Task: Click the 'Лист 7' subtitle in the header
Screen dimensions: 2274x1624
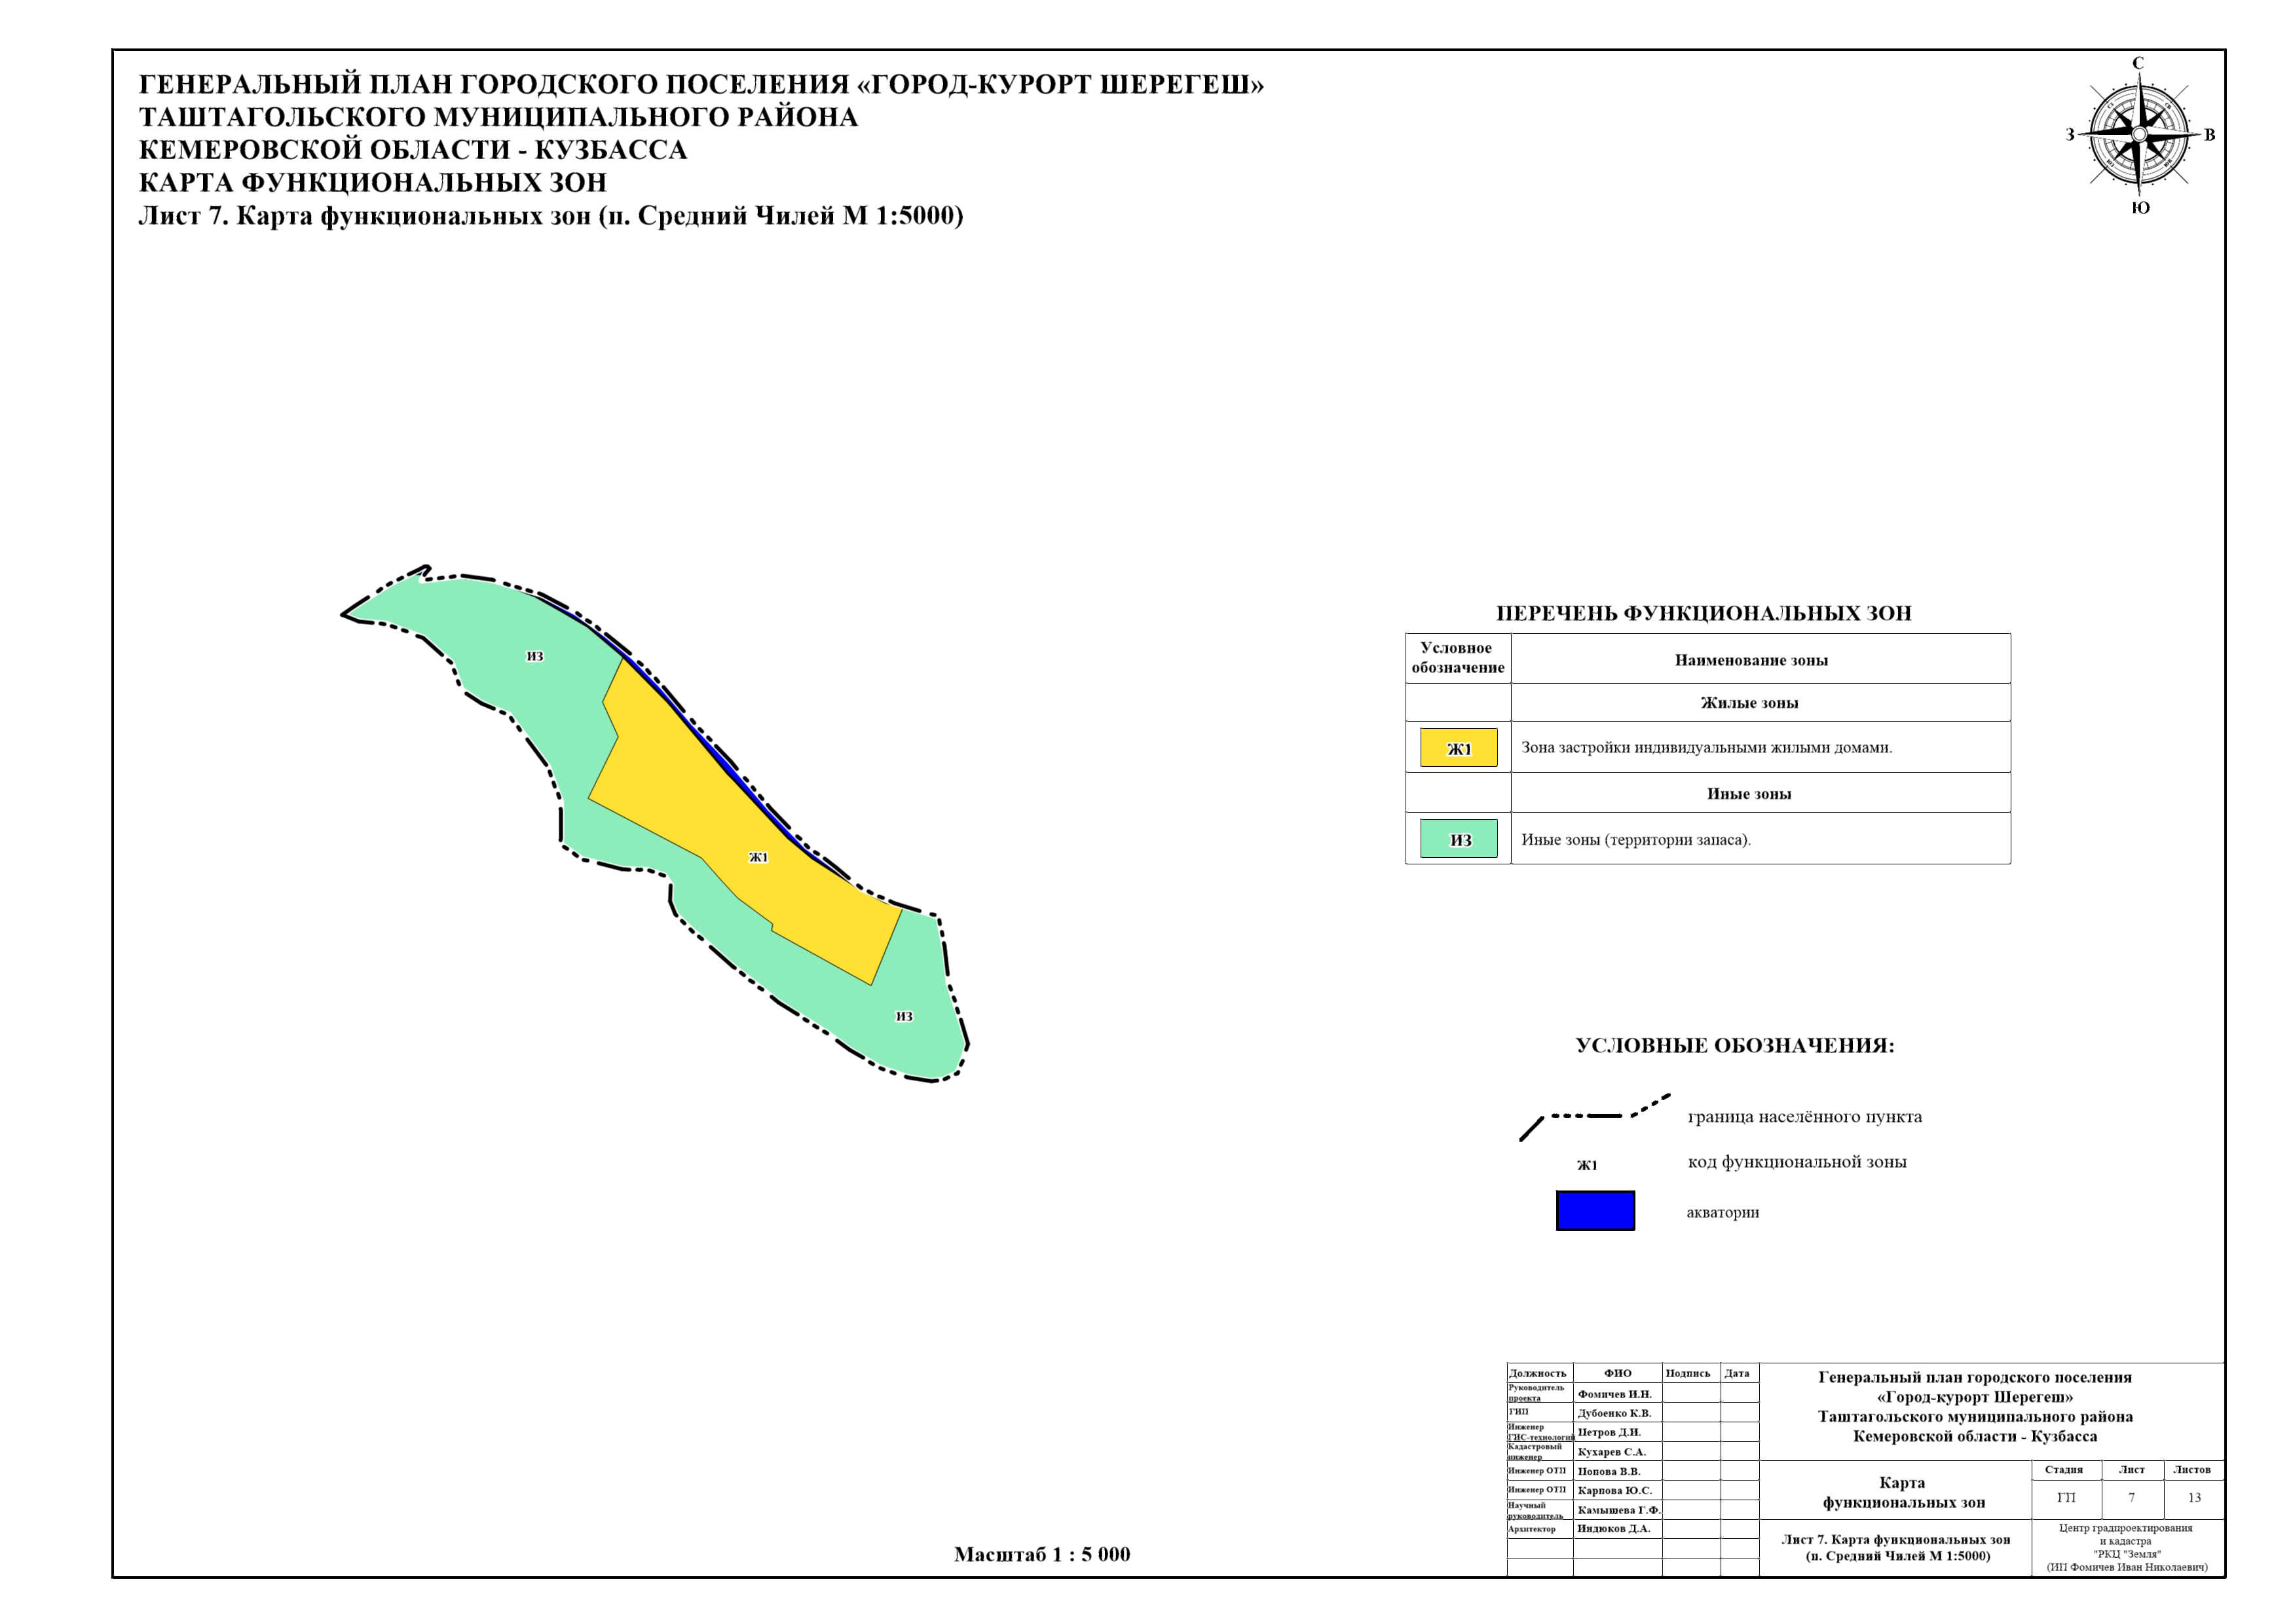Action: point(550,216)
